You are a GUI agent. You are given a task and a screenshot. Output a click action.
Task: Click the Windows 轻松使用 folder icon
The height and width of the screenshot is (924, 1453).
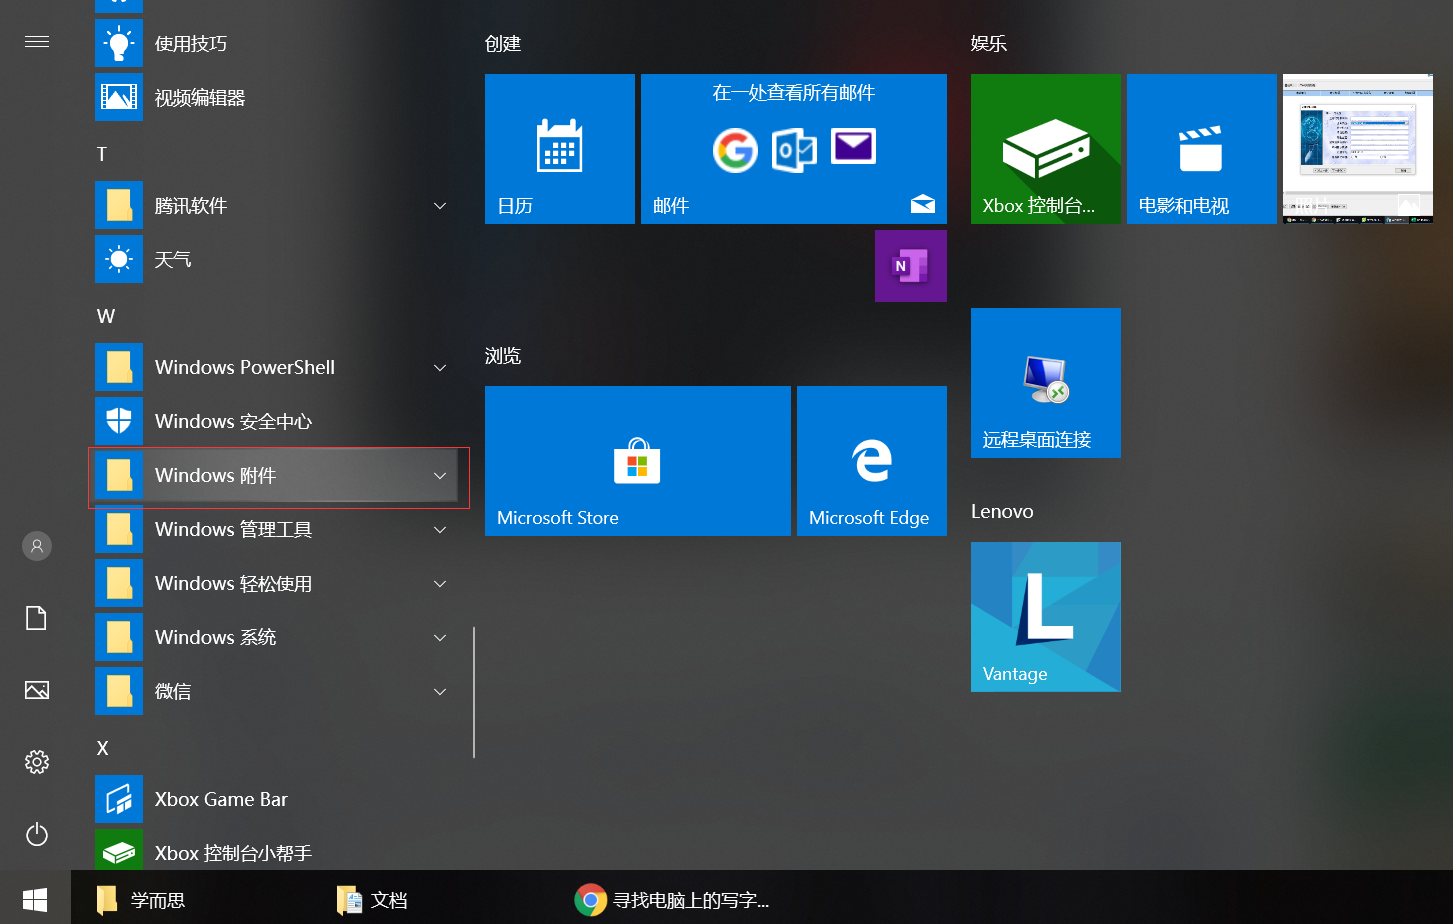coord(119,583)
